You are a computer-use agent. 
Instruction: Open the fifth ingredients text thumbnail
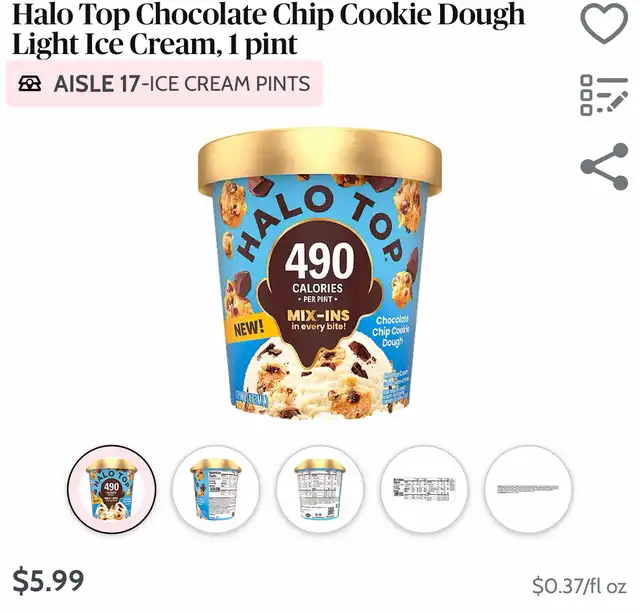point(529,489)
